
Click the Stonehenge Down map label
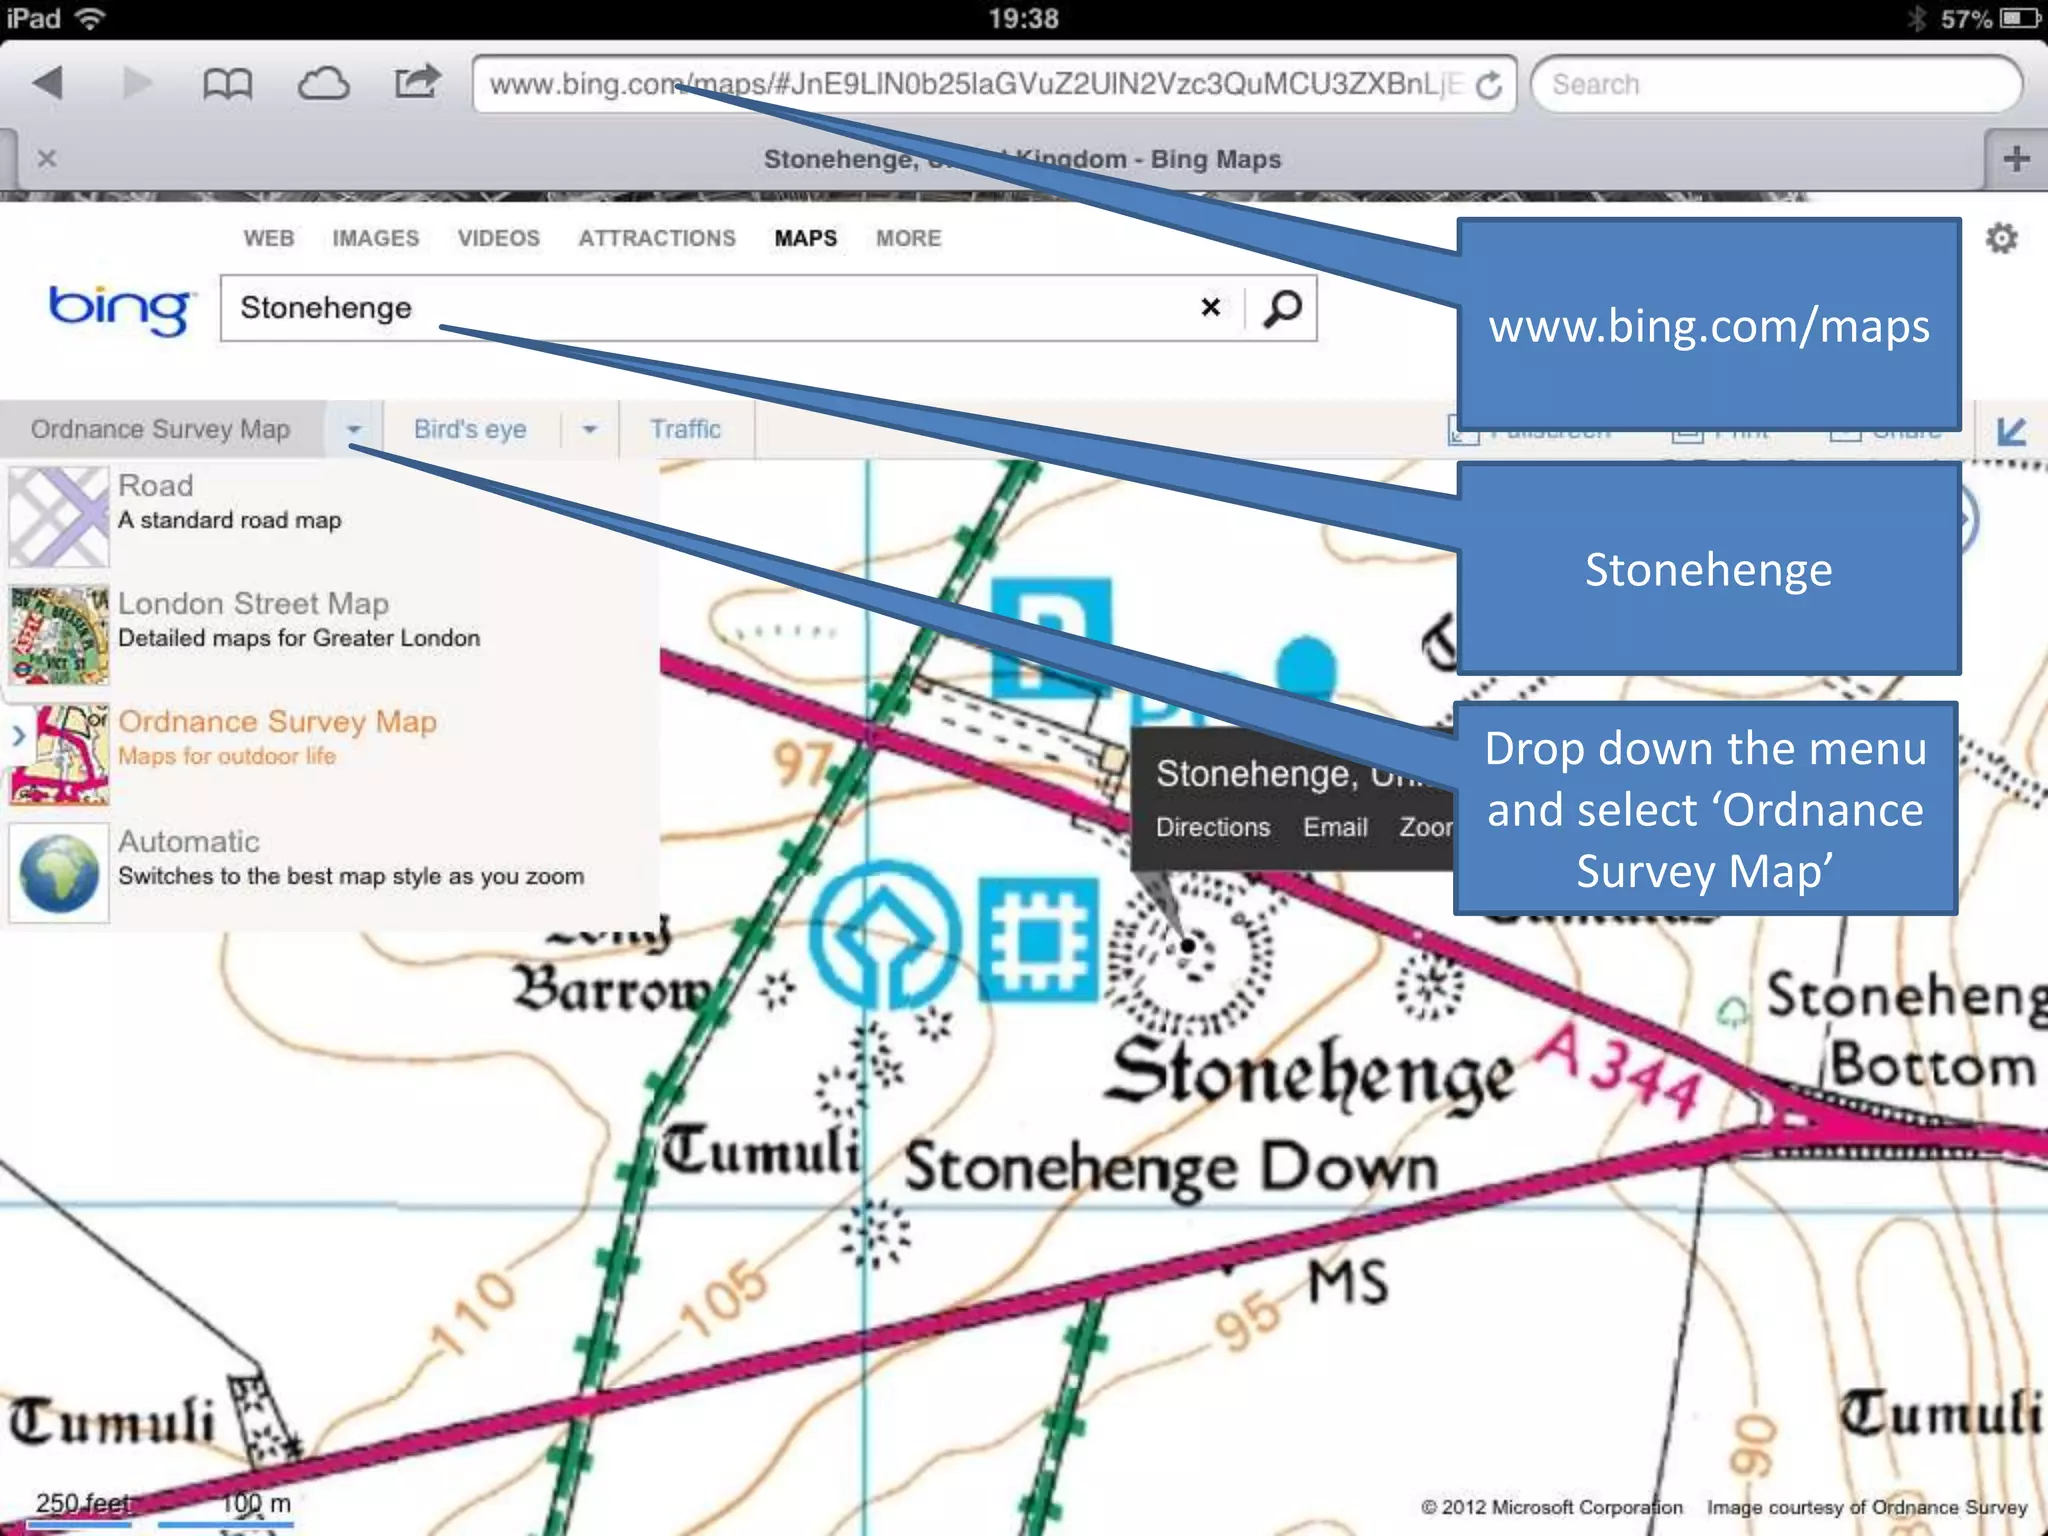(1171, 1167)
